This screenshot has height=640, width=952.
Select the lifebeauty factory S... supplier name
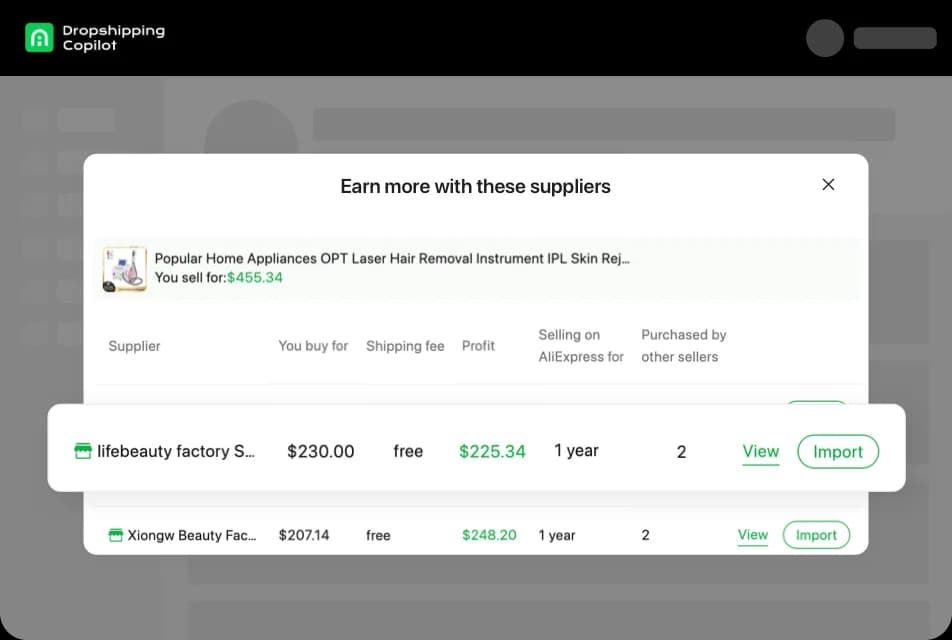tap(176, 451)
